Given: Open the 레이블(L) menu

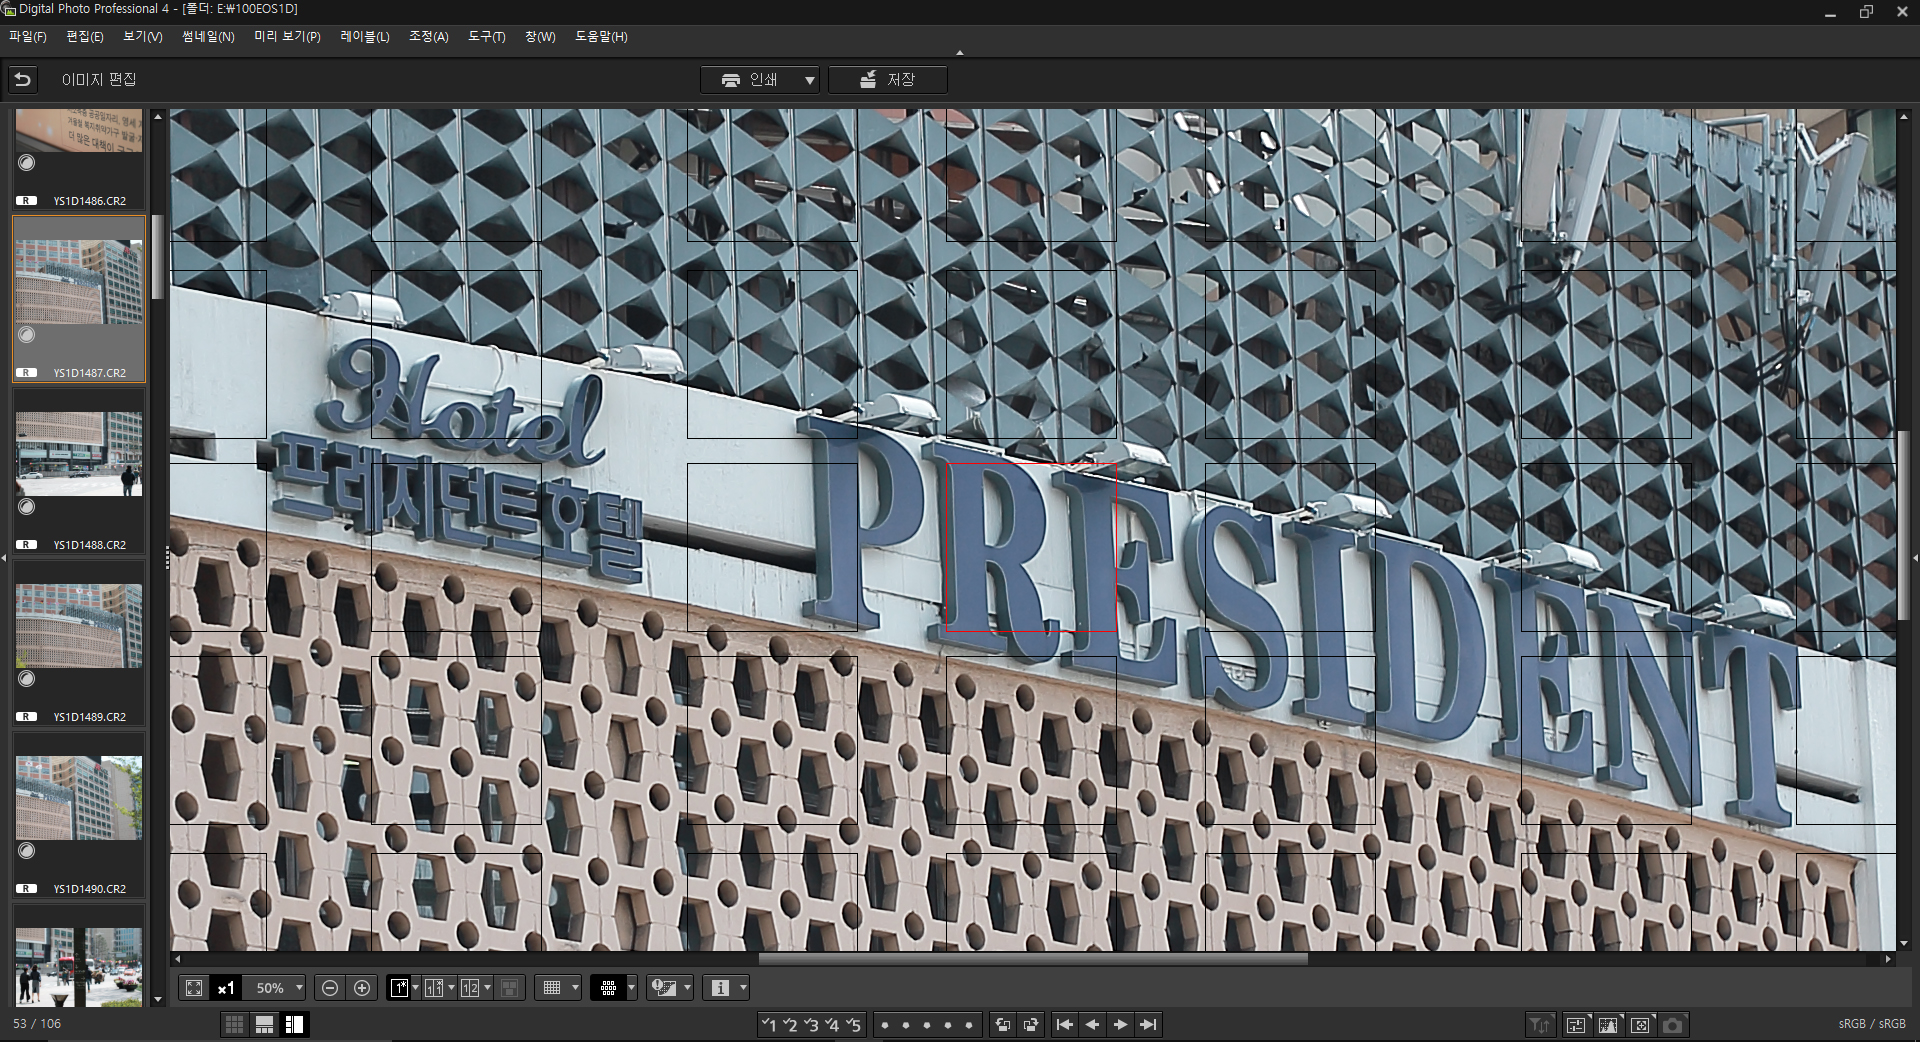Looking at the screenshot, I should pos(365,37).
